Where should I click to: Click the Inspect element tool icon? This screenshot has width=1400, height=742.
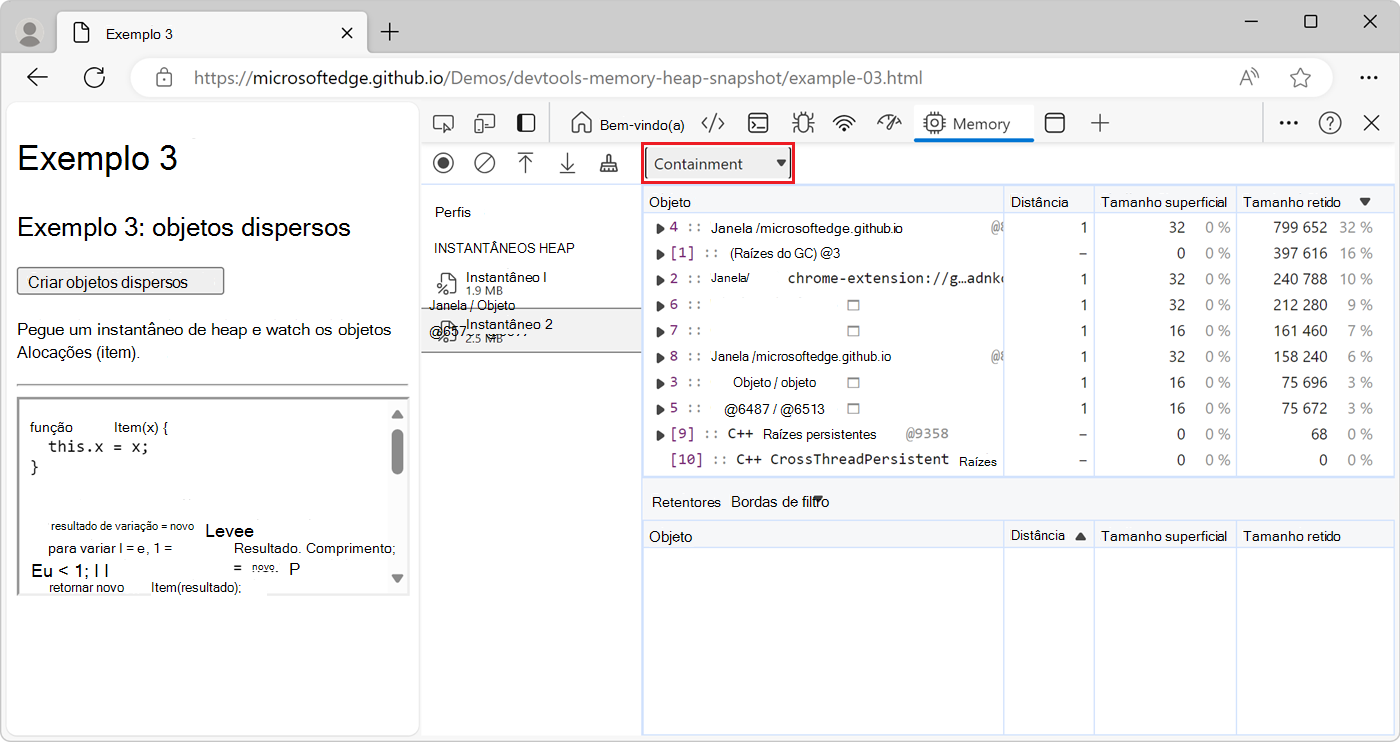tap(443, 123)
